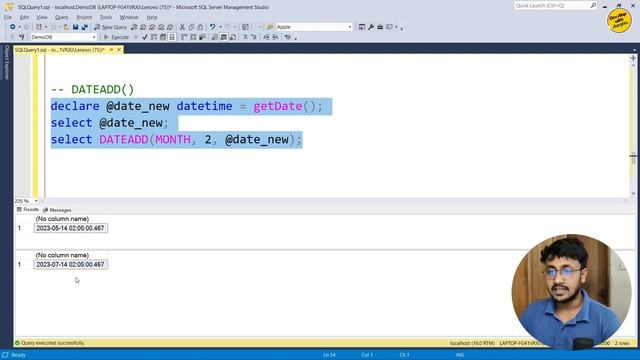Switch to the Messages tab
The height and width of the screenshot is (360, 640).
click(x=57, y=210)
